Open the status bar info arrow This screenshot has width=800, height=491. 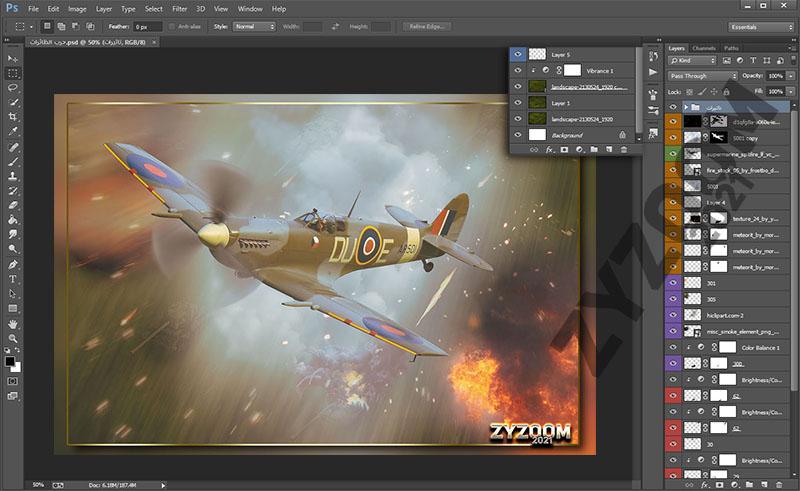point(163,485)
